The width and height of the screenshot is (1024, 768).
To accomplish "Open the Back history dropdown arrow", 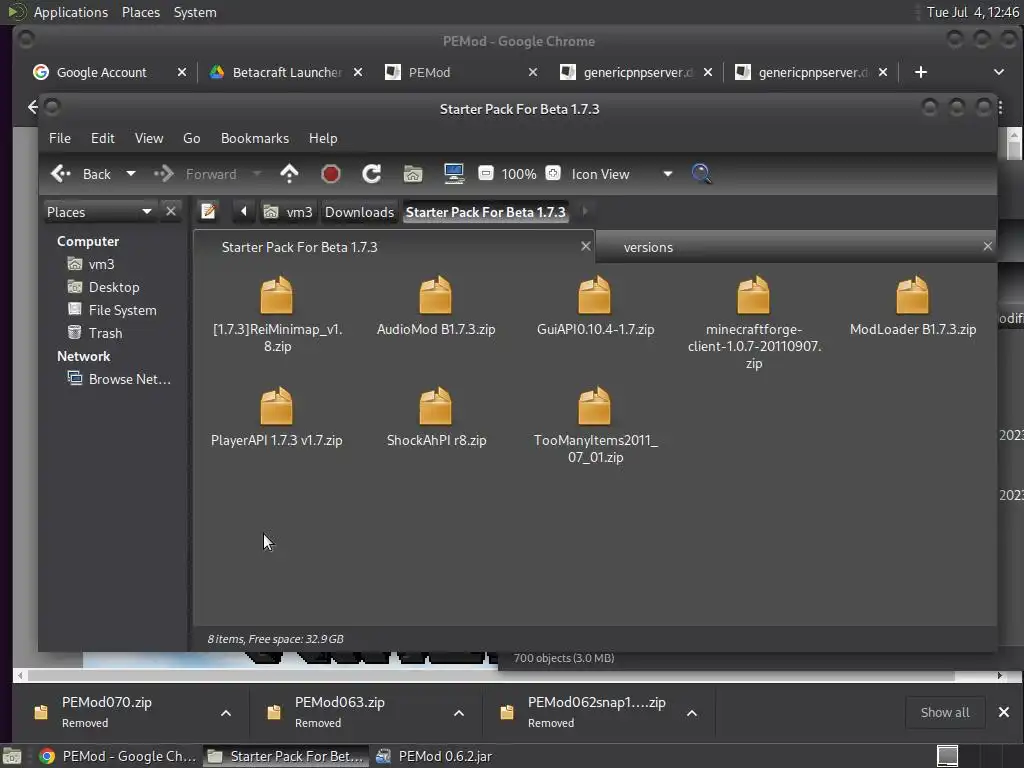I will [x=131, y=174].
